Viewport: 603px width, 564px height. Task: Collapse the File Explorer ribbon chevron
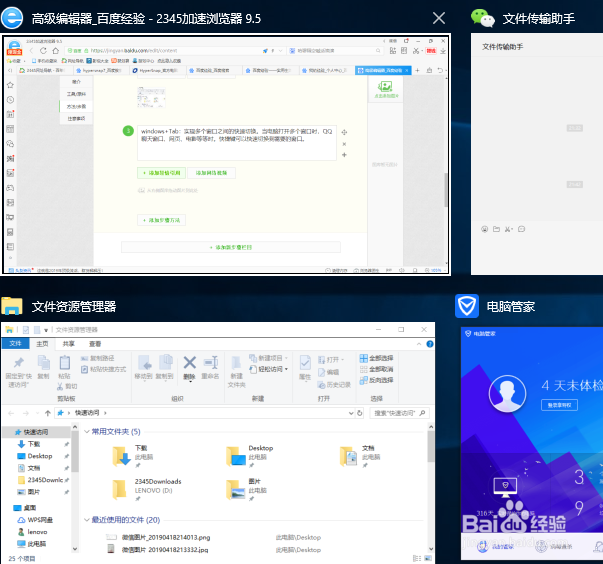(x=419, y=344)
